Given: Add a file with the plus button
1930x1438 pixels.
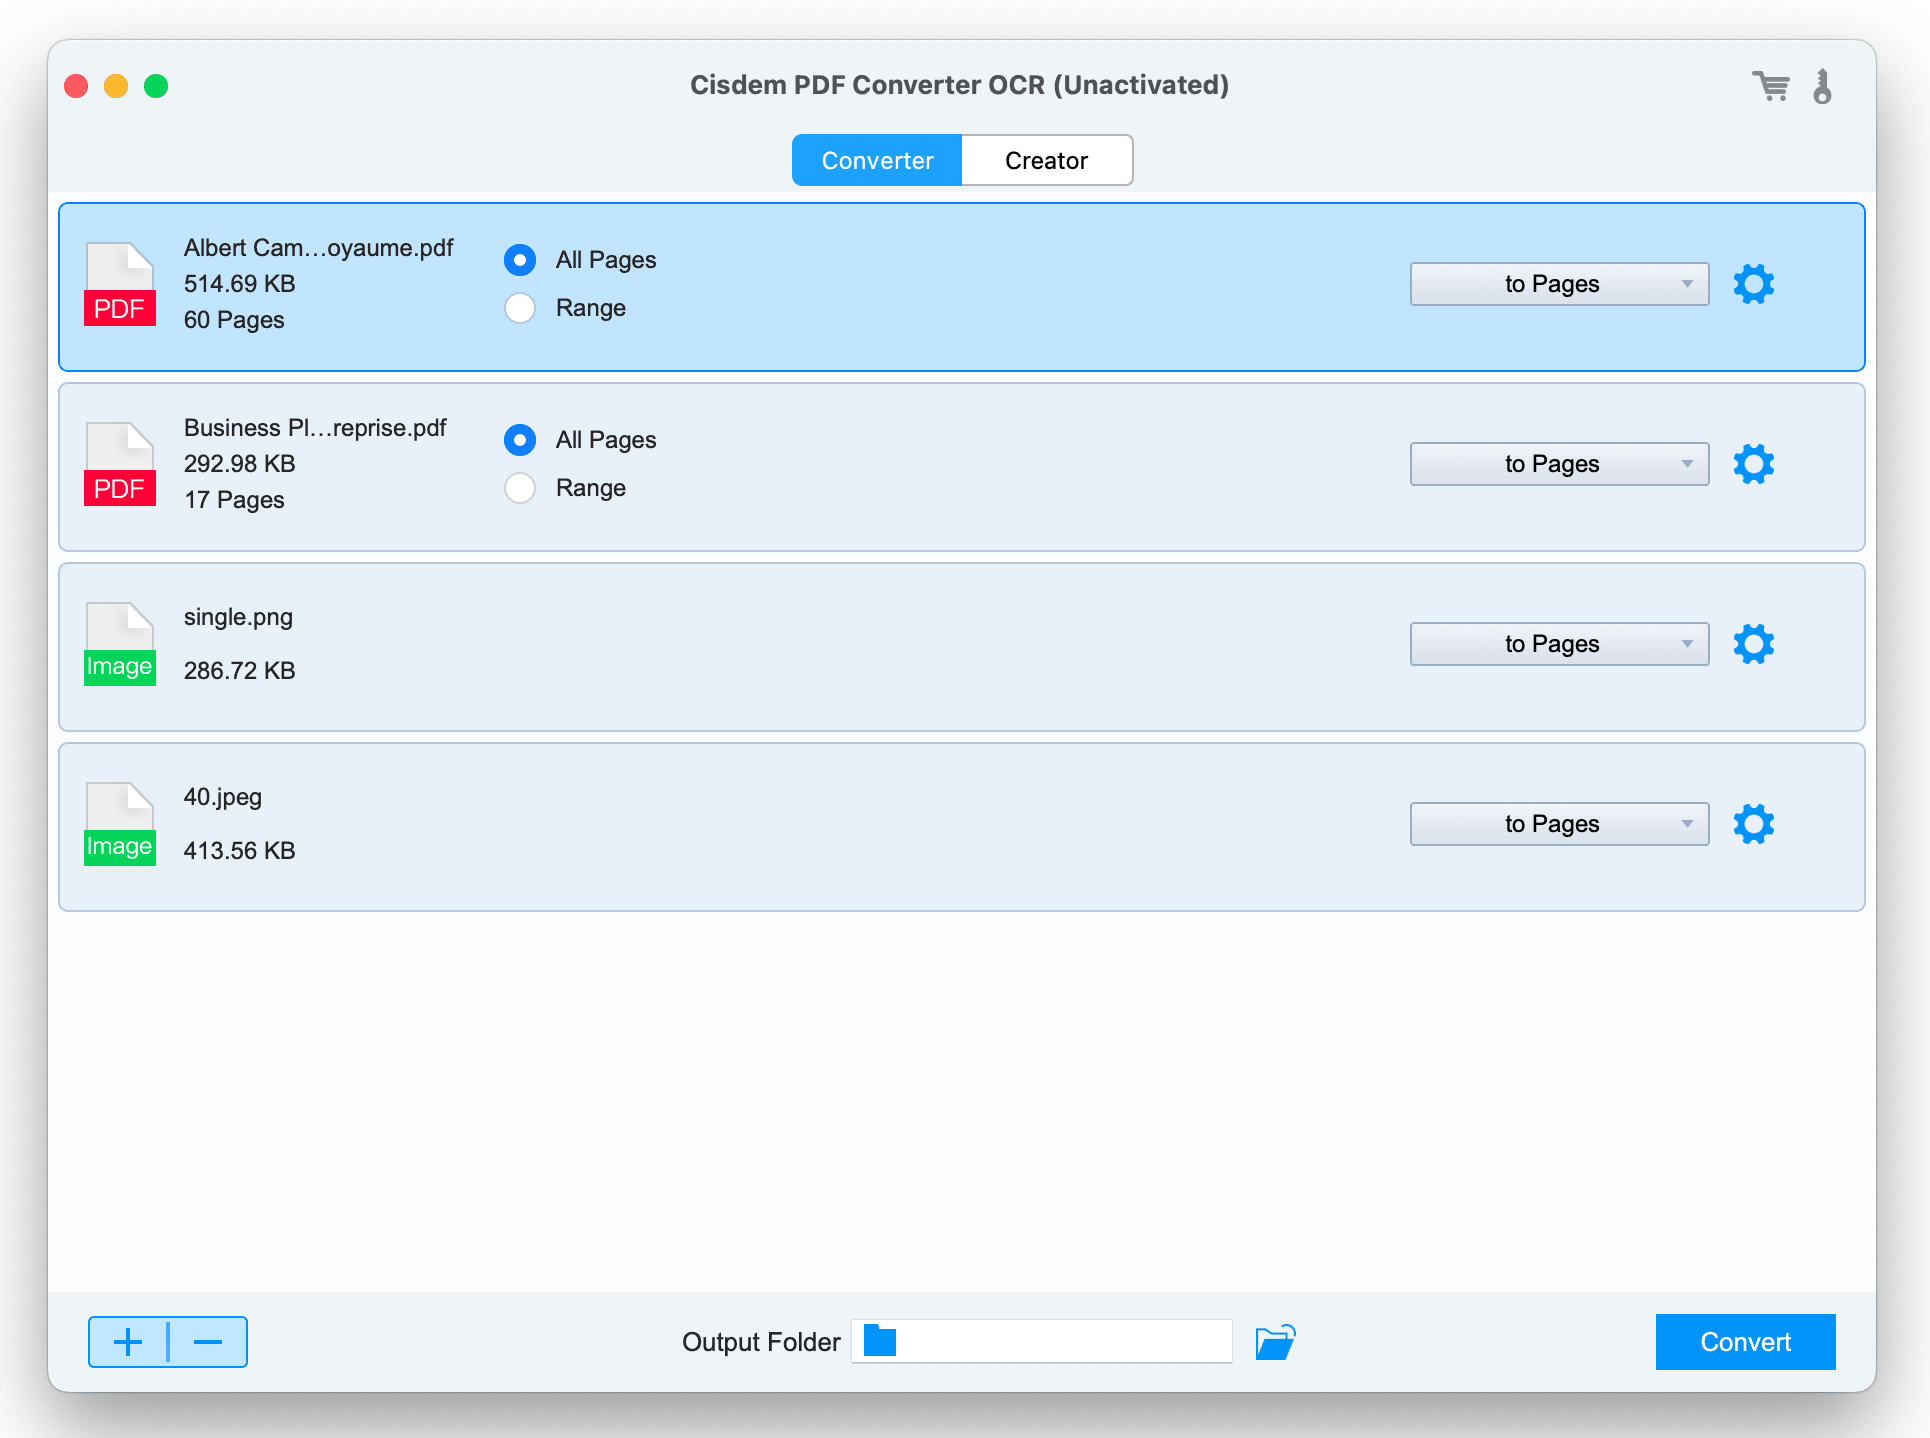Looking at the screenshot, I should (128, 1342).
